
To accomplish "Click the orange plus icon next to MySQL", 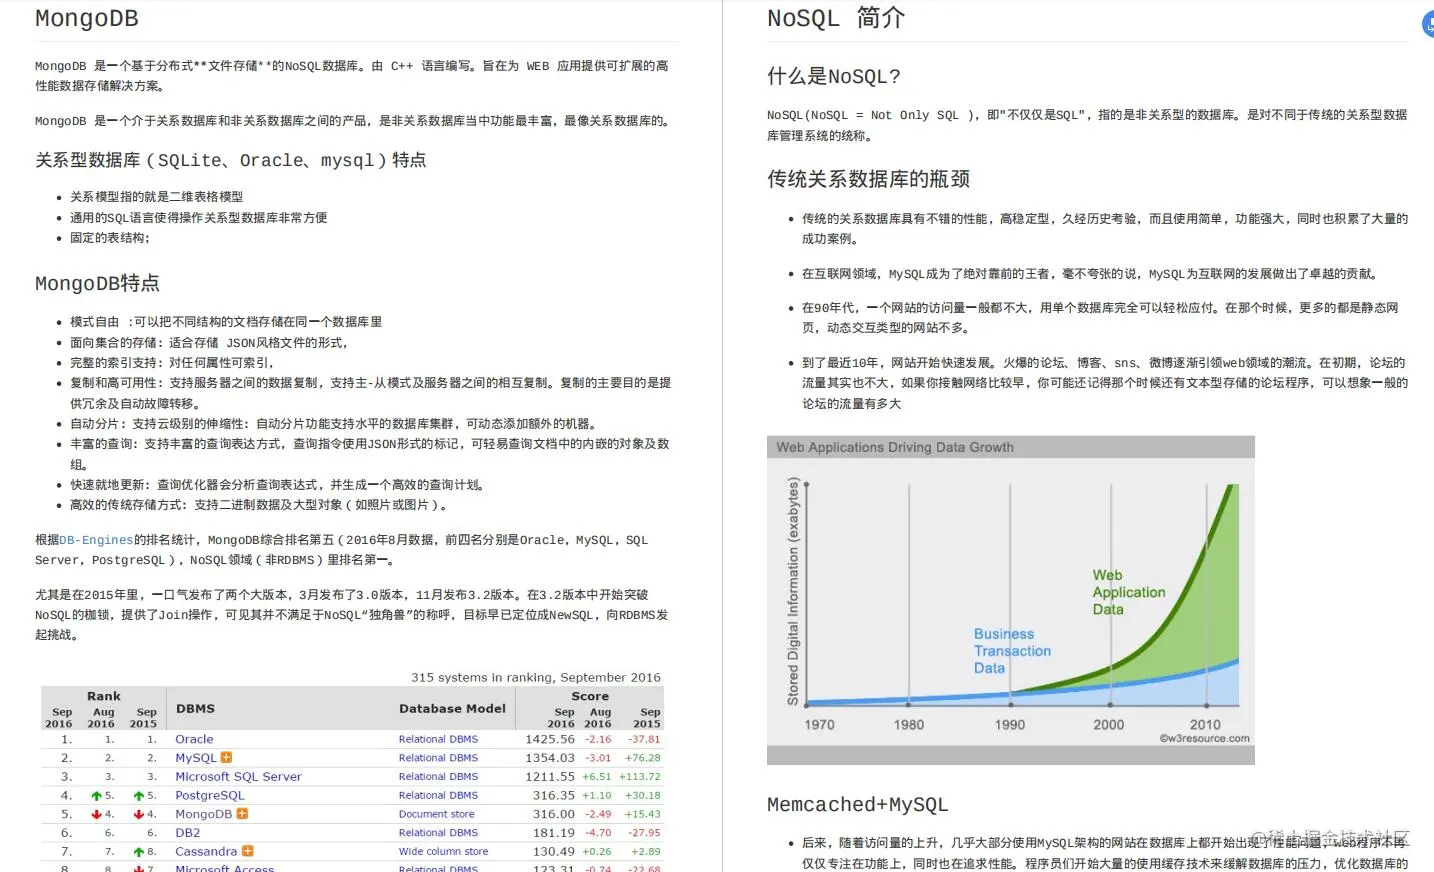I will point(225,758).
